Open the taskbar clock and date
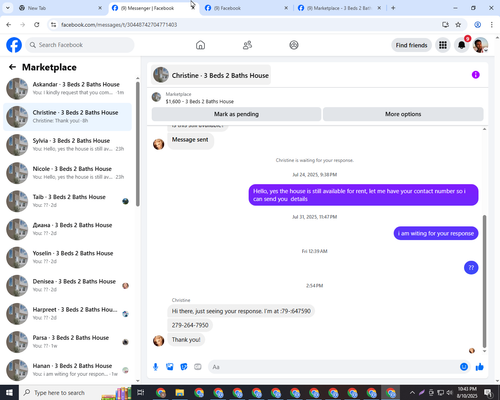Image resolution: width=500 pixels, height=400 pixels. pyautogui.click(x=467, y=393)
